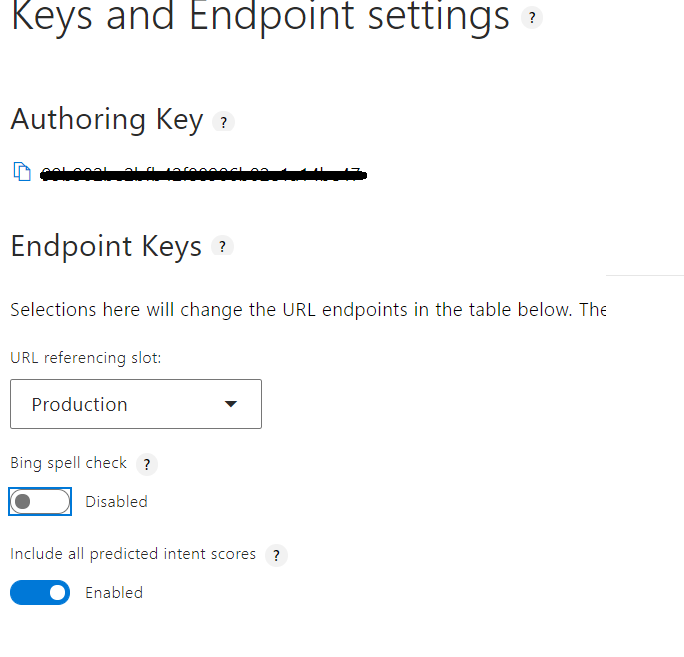Viewport: 684px width, 657px height.
Task: Disable the Include all predicted intent scores toggle
Action: point(40,593)
